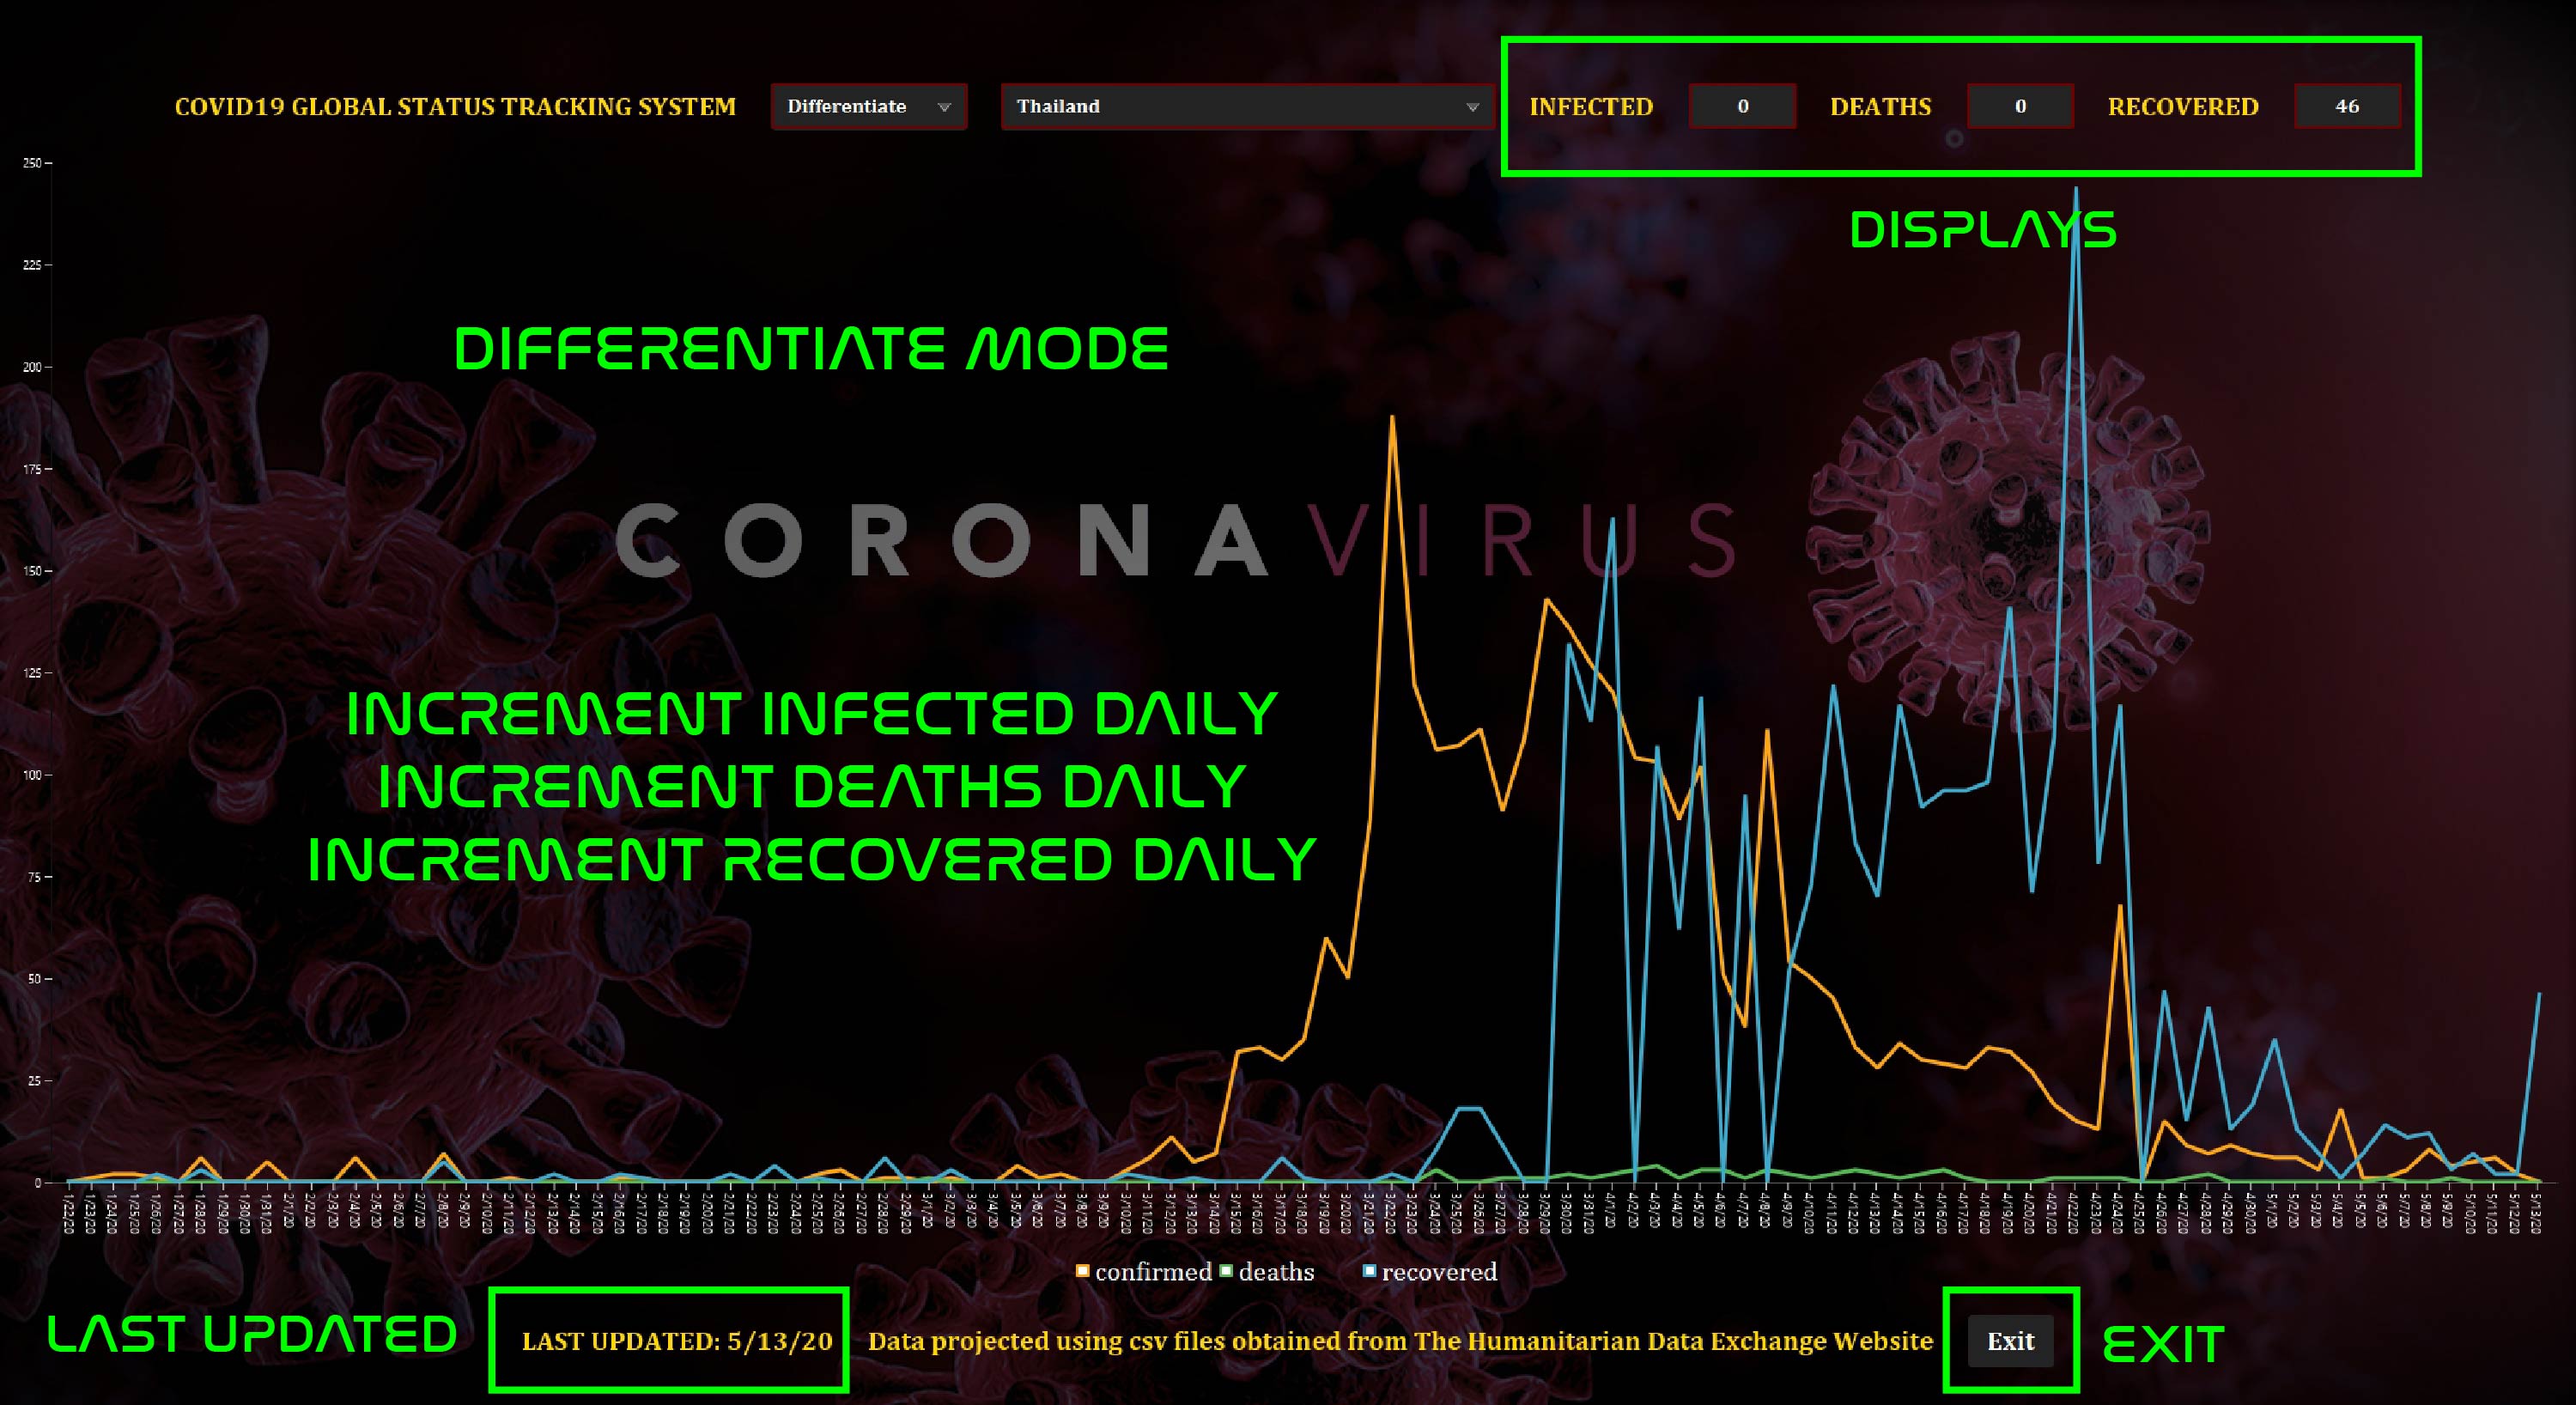This screenshot has height=1405, width=2576.
Task: Toggle the recovered series legend label
Action: point(1439,1272)
